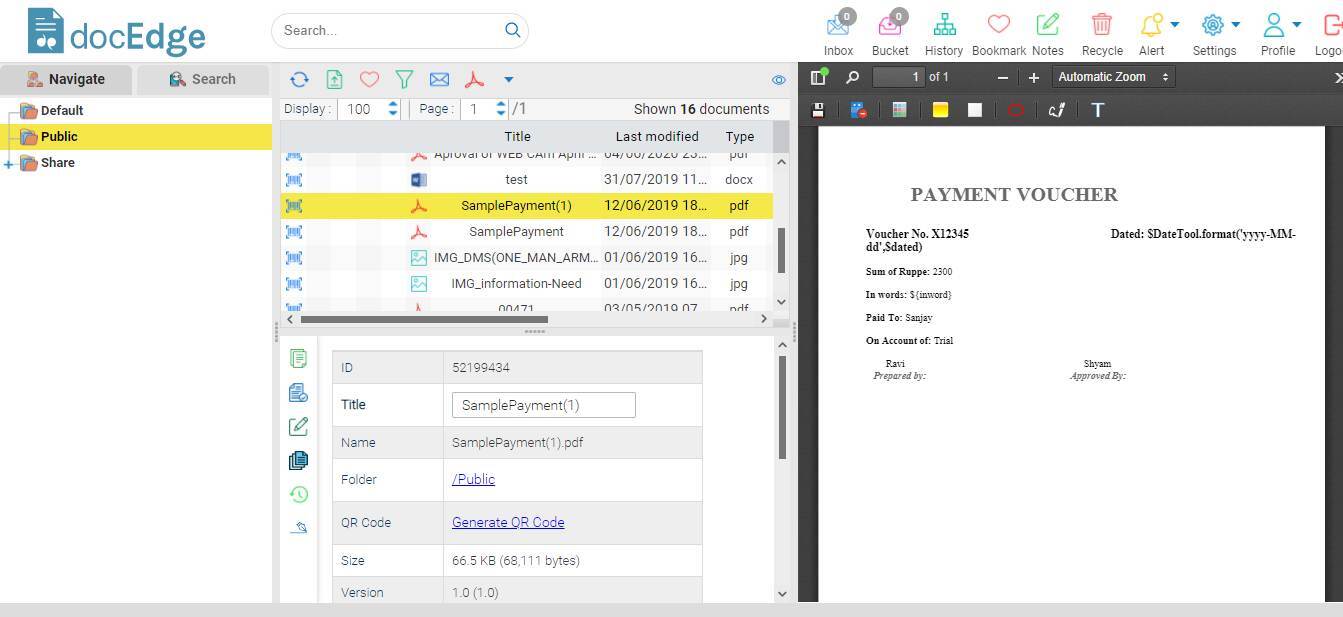This screenshot has height=617, width=1343.
Task: Upload a new document via the upload icon
Action: [x=334, y=79]
